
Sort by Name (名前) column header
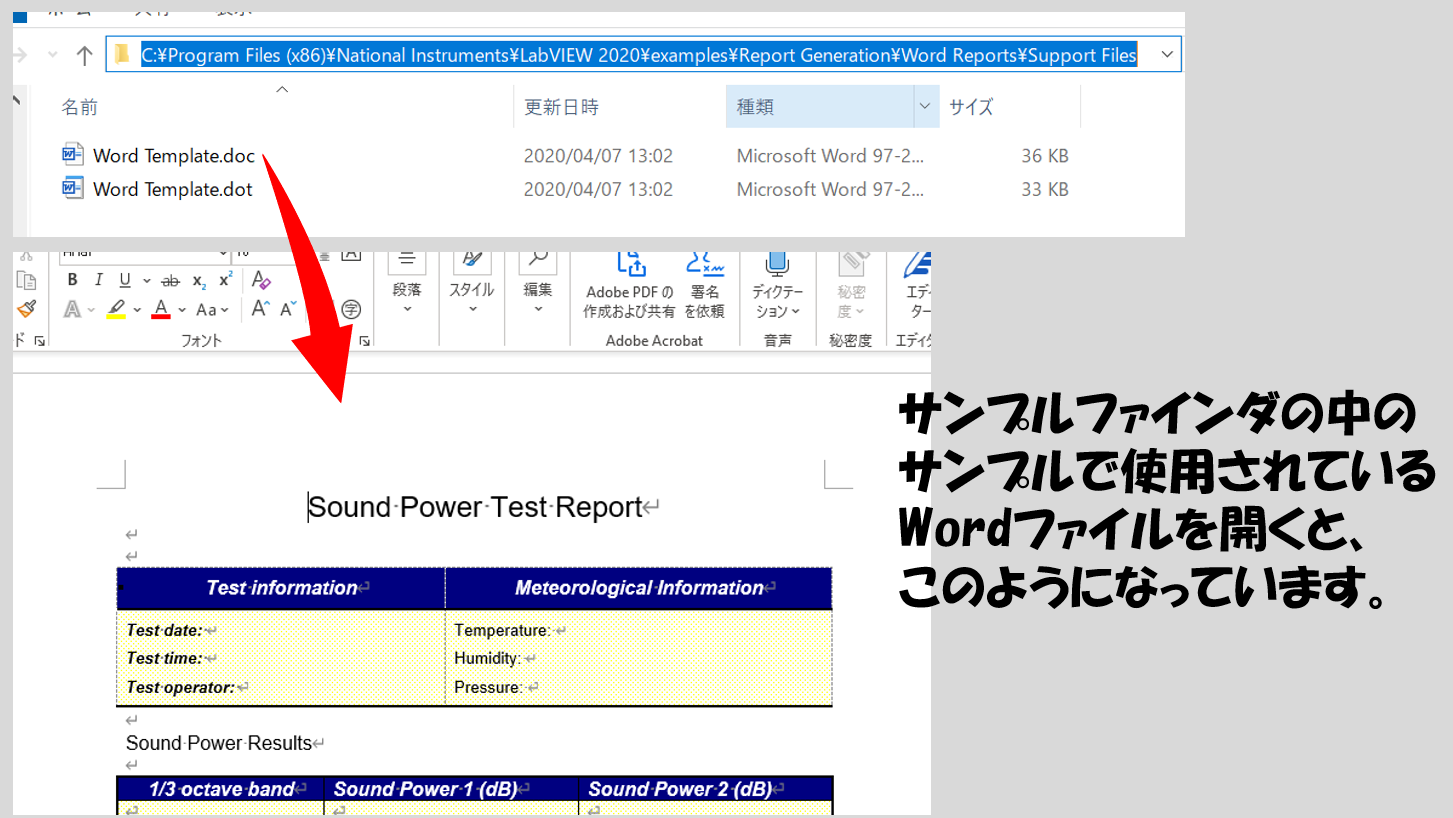[80, 107]
